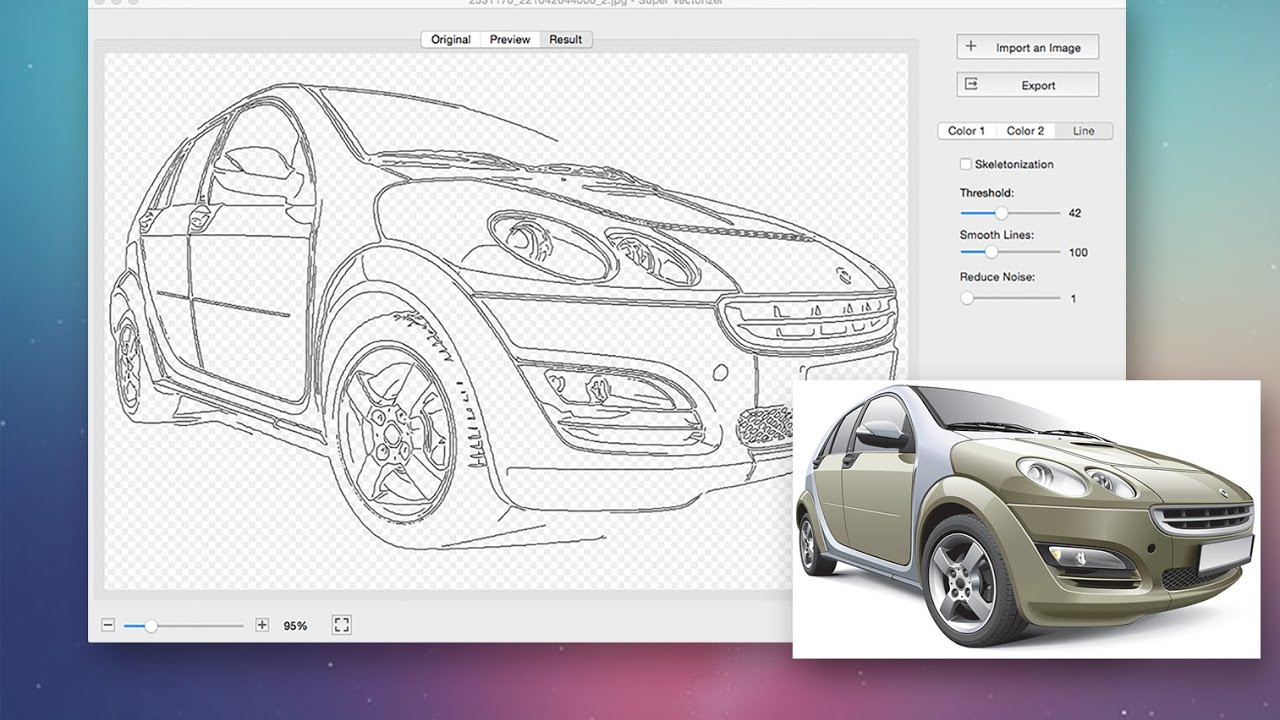Click the Import an Image button
This screenshot has width=1280, height=720.
[x=1027, y=46]
